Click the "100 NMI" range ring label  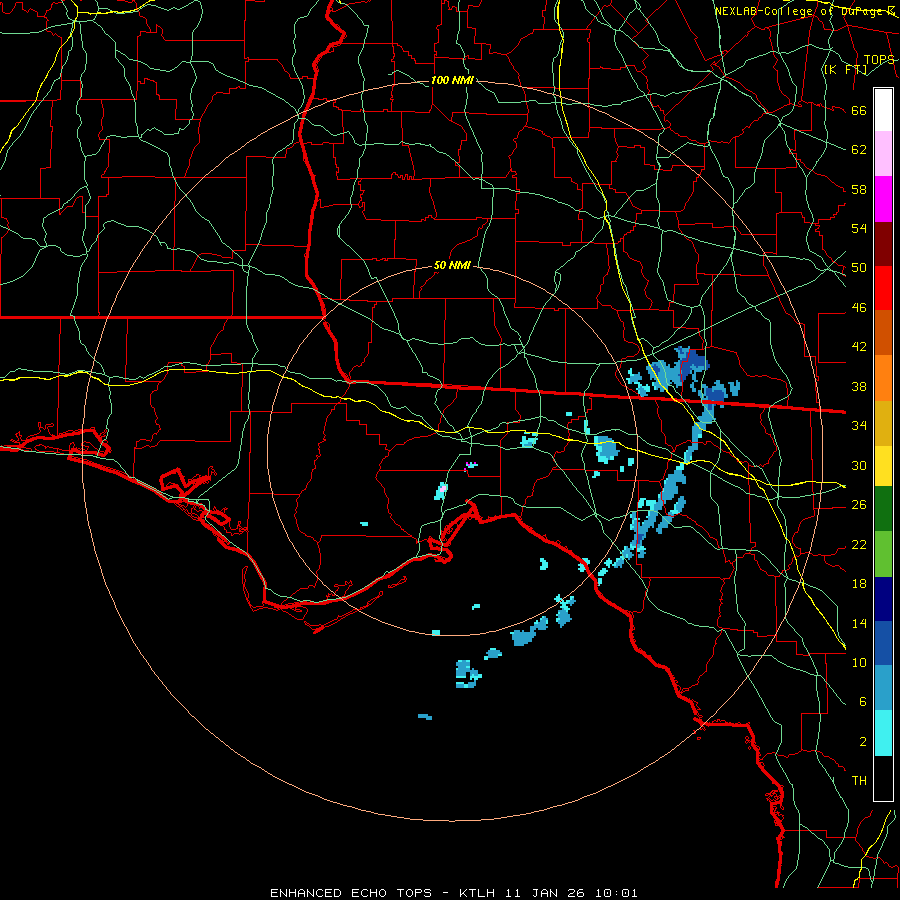pos(452,80)
